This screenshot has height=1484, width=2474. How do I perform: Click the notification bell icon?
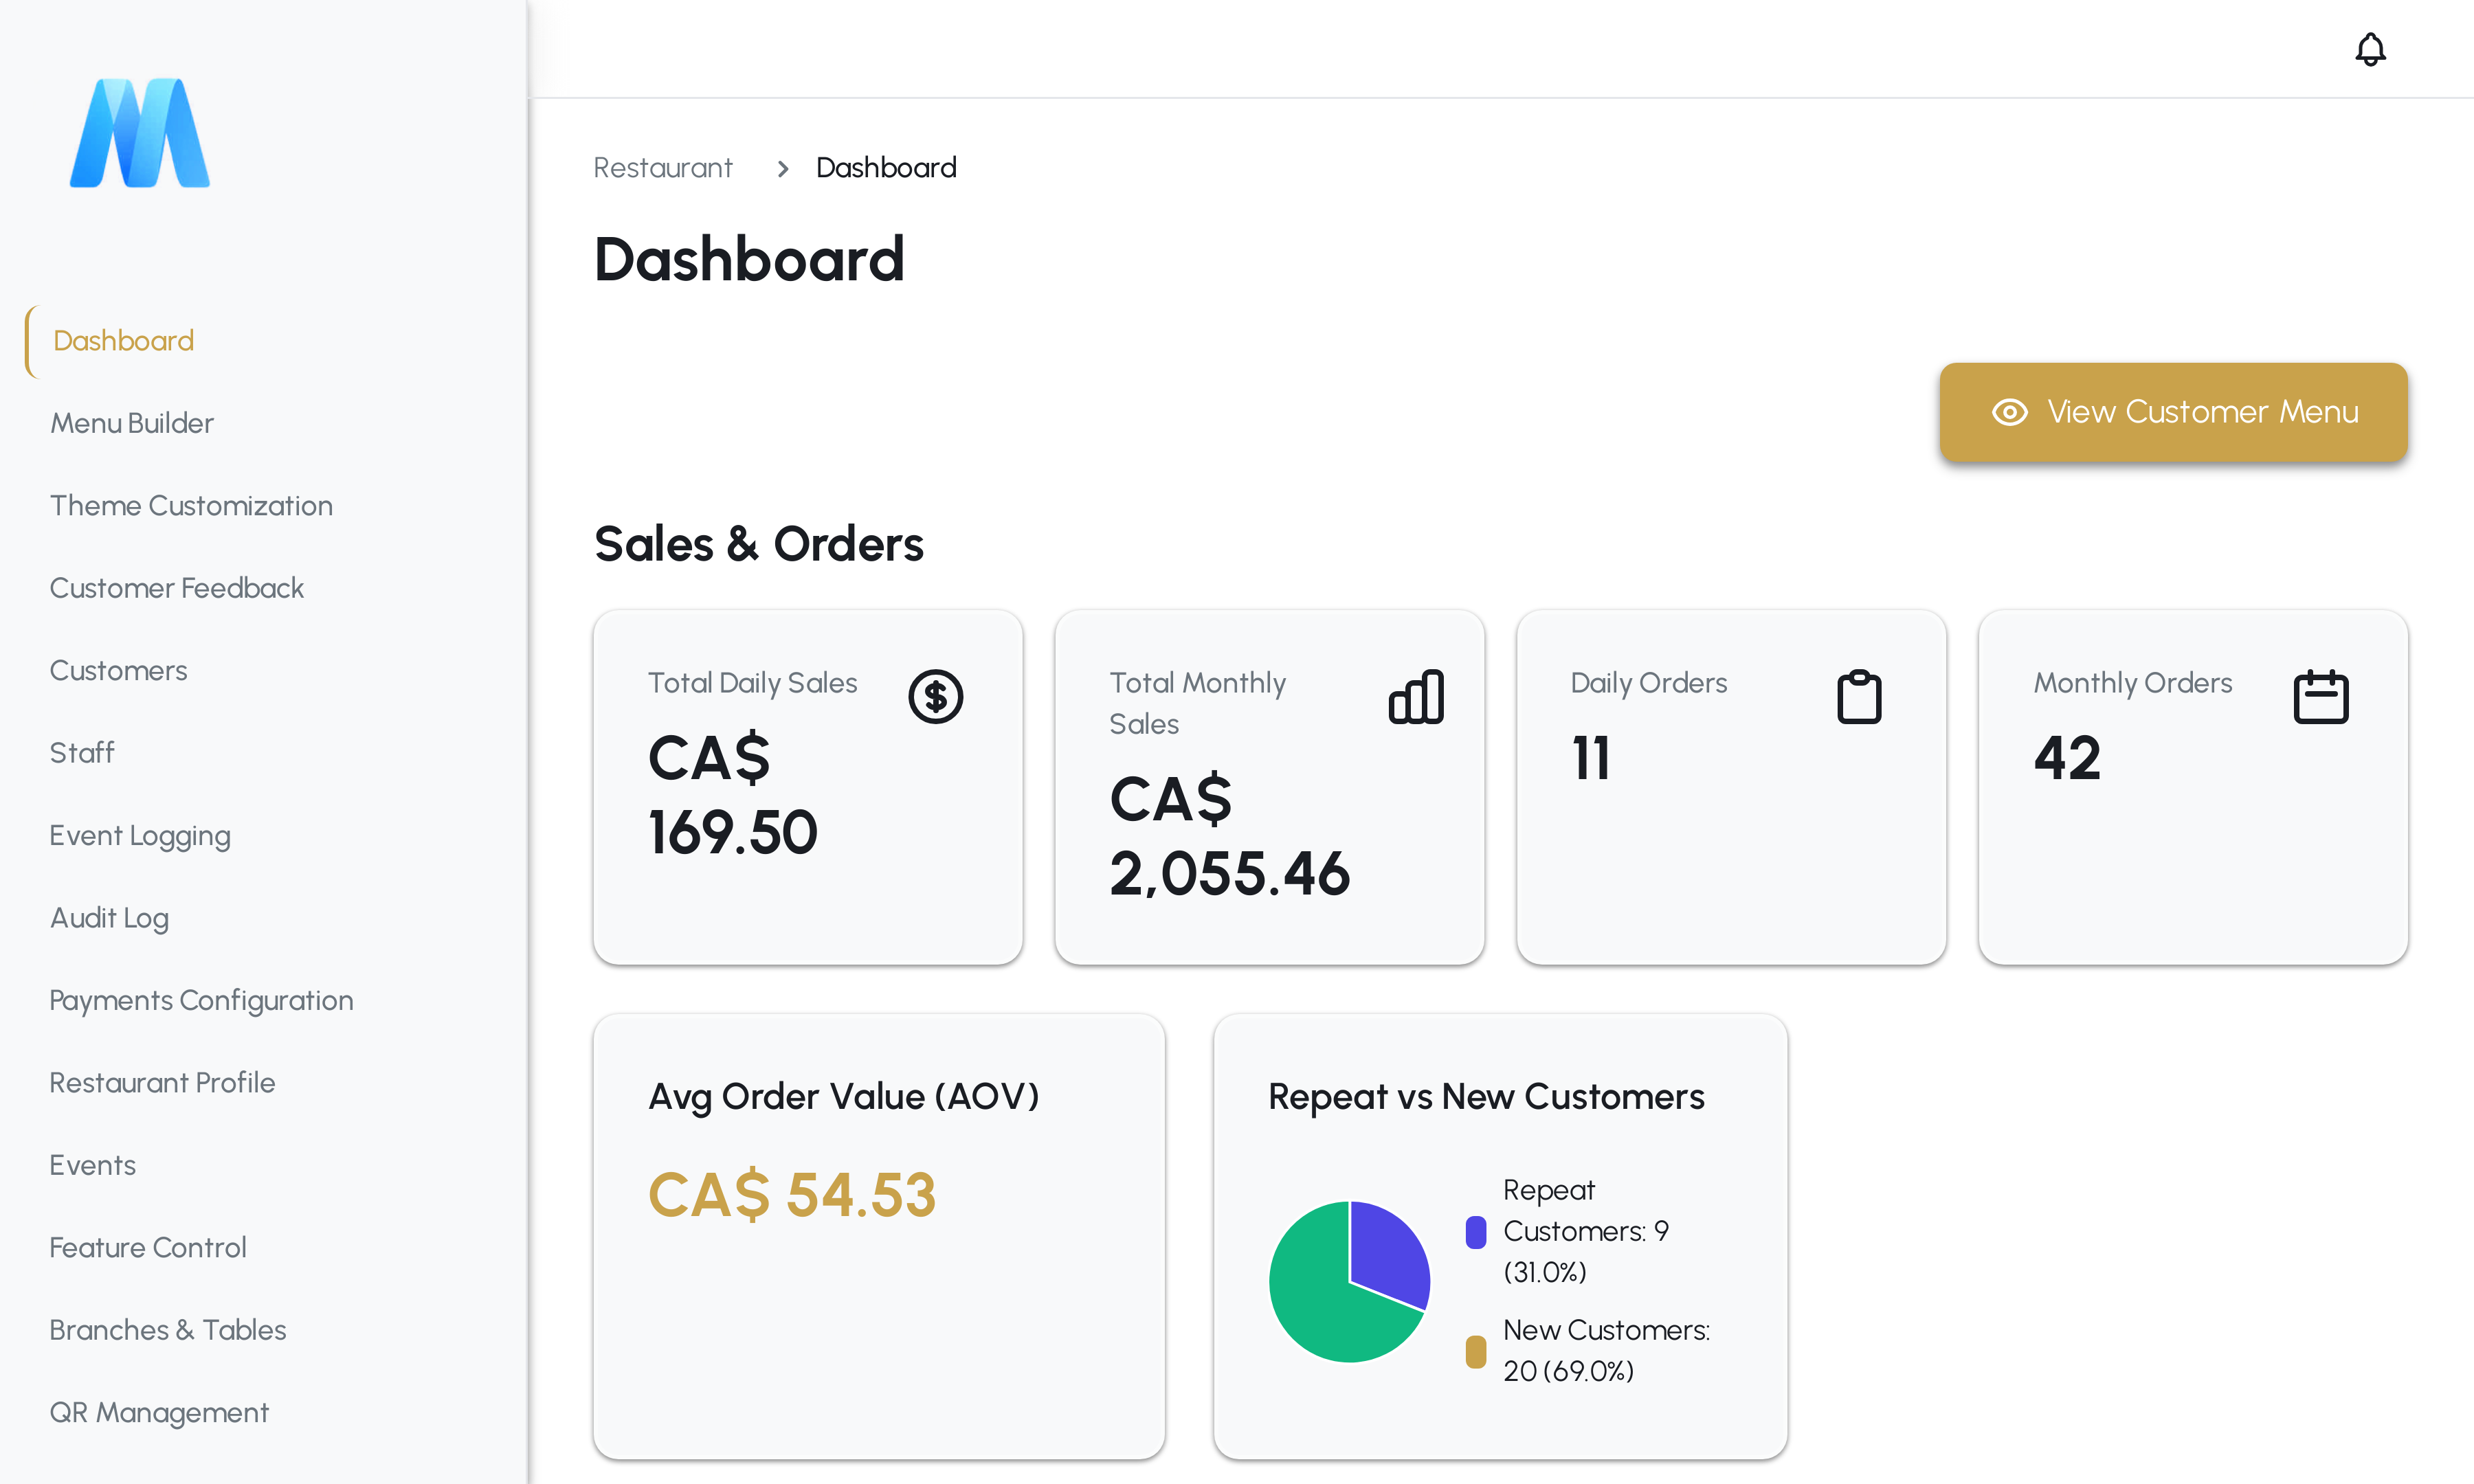tap(2370, 49)
